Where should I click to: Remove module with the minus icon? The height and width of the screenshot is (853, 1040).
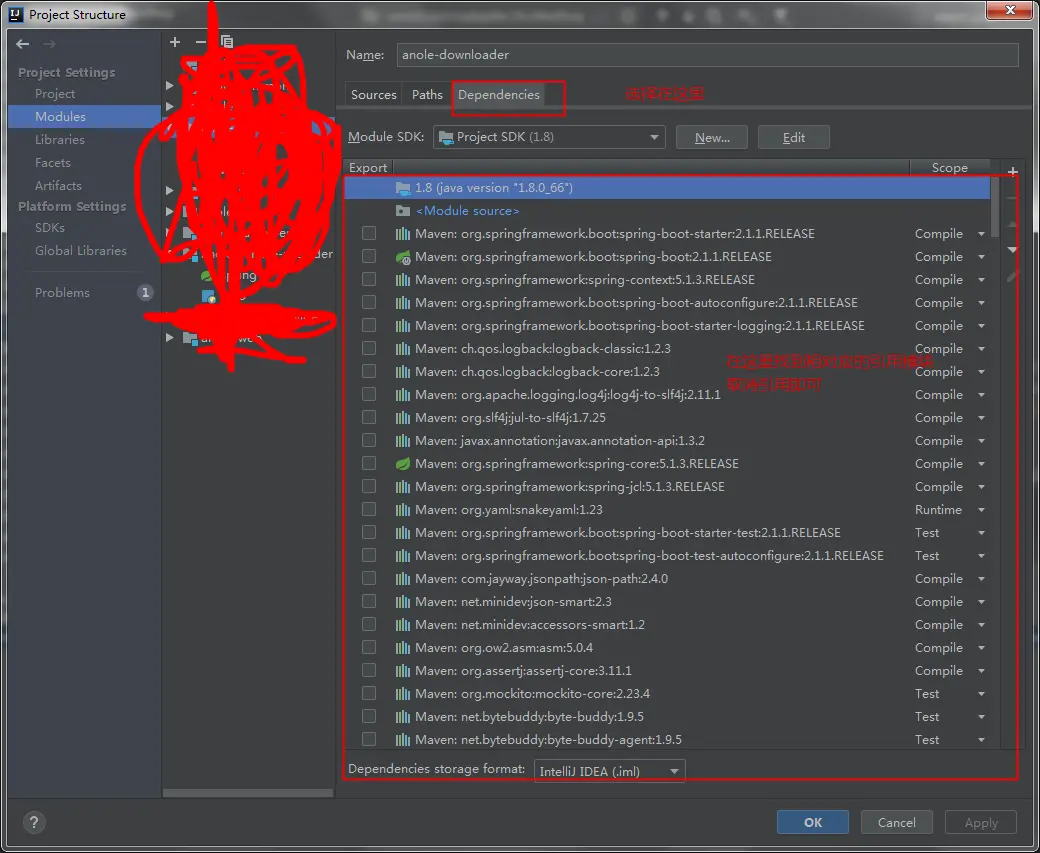click(x=201, y=42)
